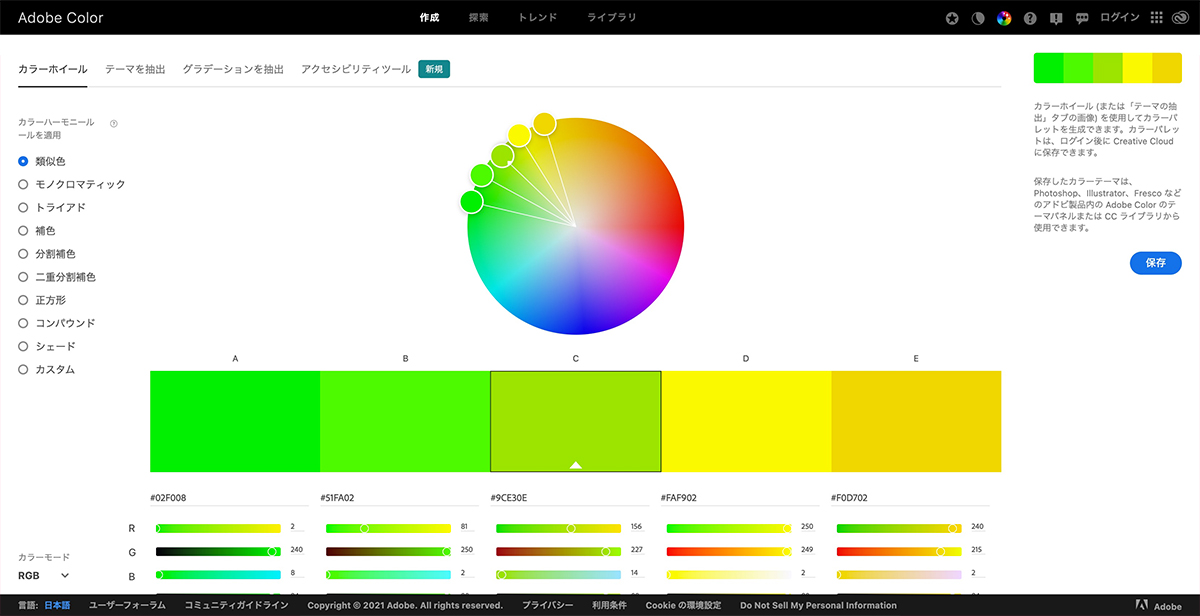Open the RGB color mode dropdown
The image size is (1200, 616).
click(44, 575)
